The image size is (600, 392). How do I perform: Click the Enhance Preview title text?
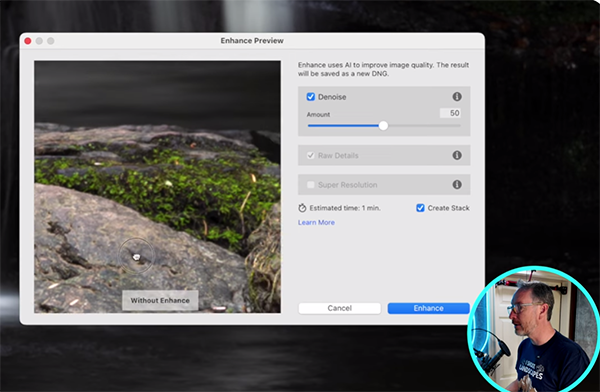[x=252, y=41]
